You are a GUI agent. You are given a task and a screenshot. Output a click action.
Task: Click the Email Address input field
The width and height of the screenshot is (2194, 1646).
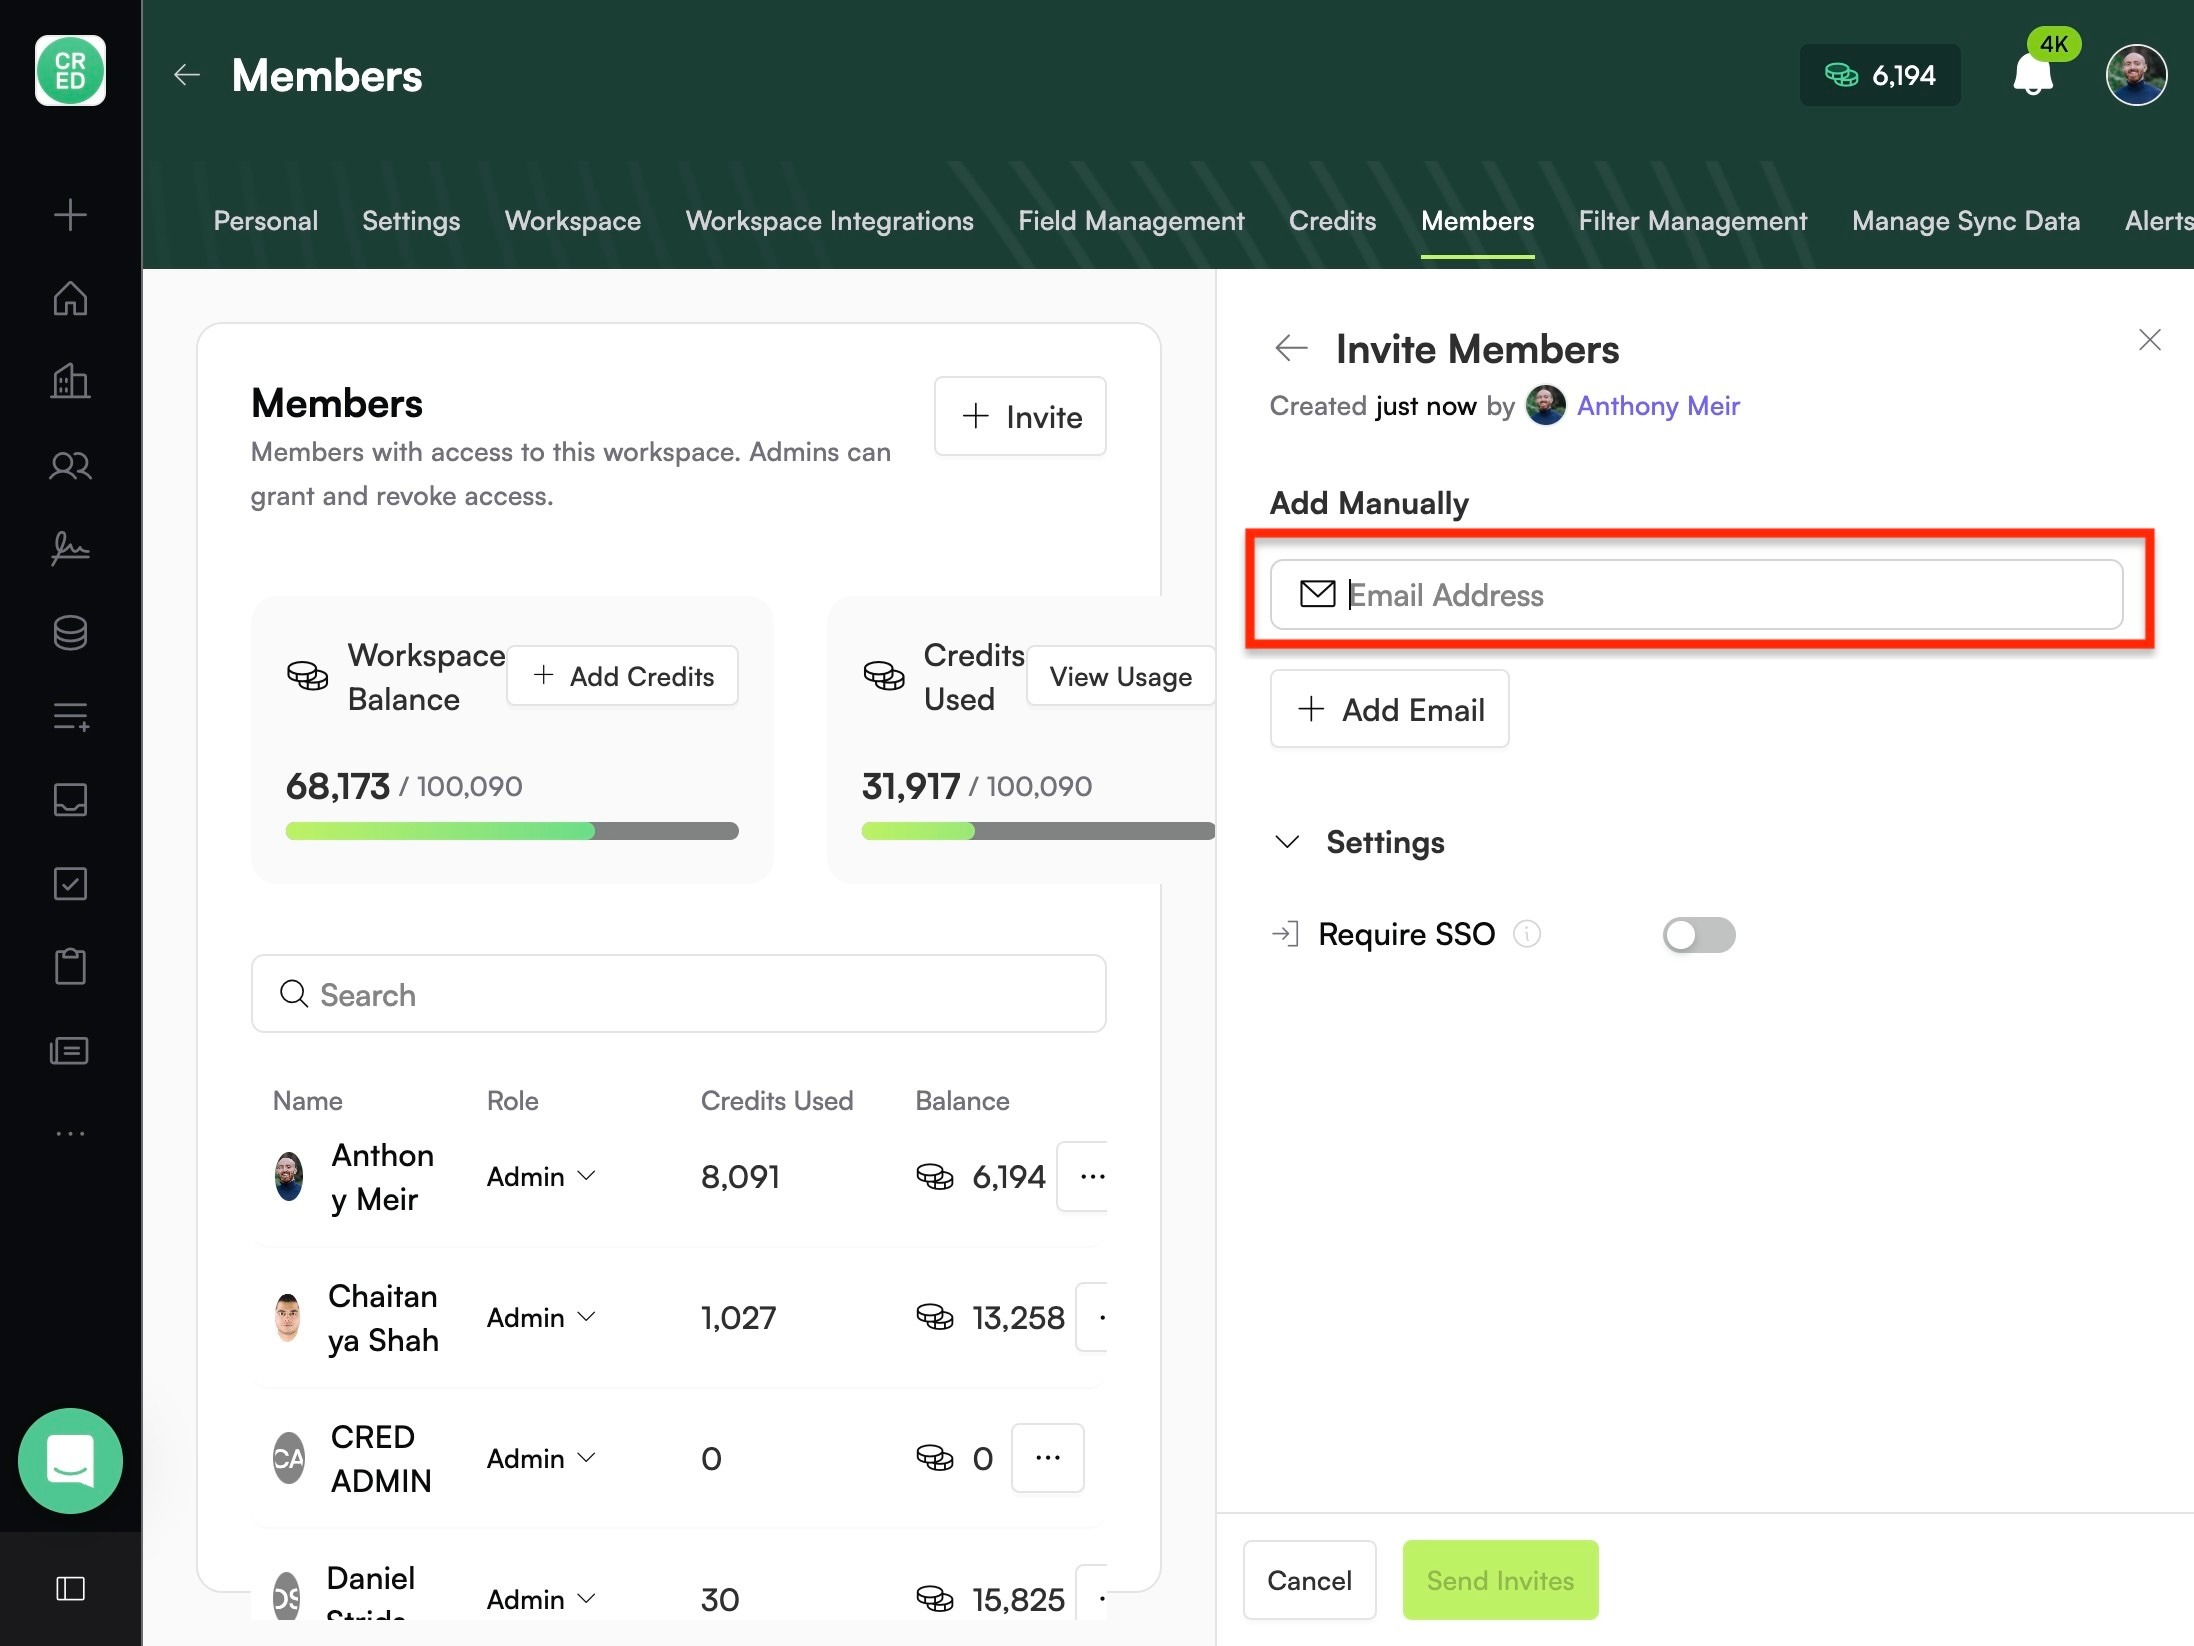[x=1696, y=595]
